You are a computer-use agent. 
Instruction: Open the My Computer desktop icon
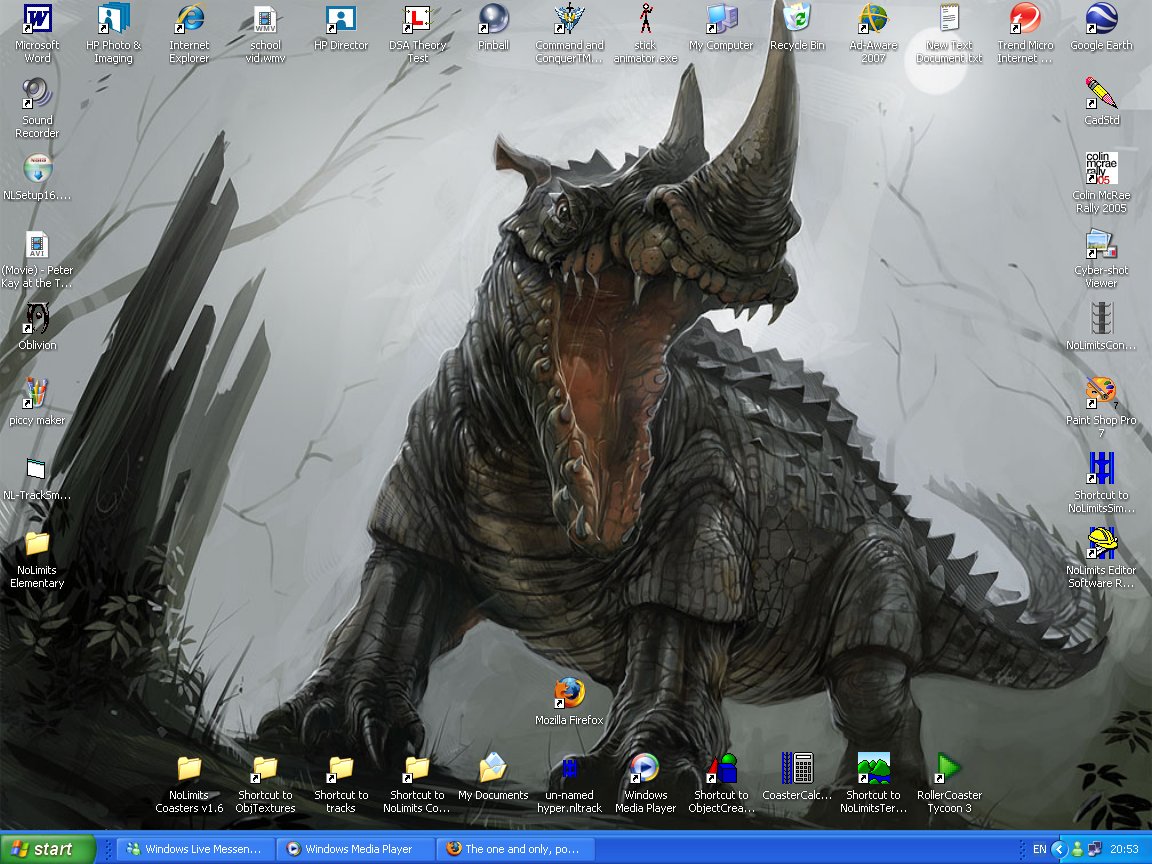coord(721,20)
